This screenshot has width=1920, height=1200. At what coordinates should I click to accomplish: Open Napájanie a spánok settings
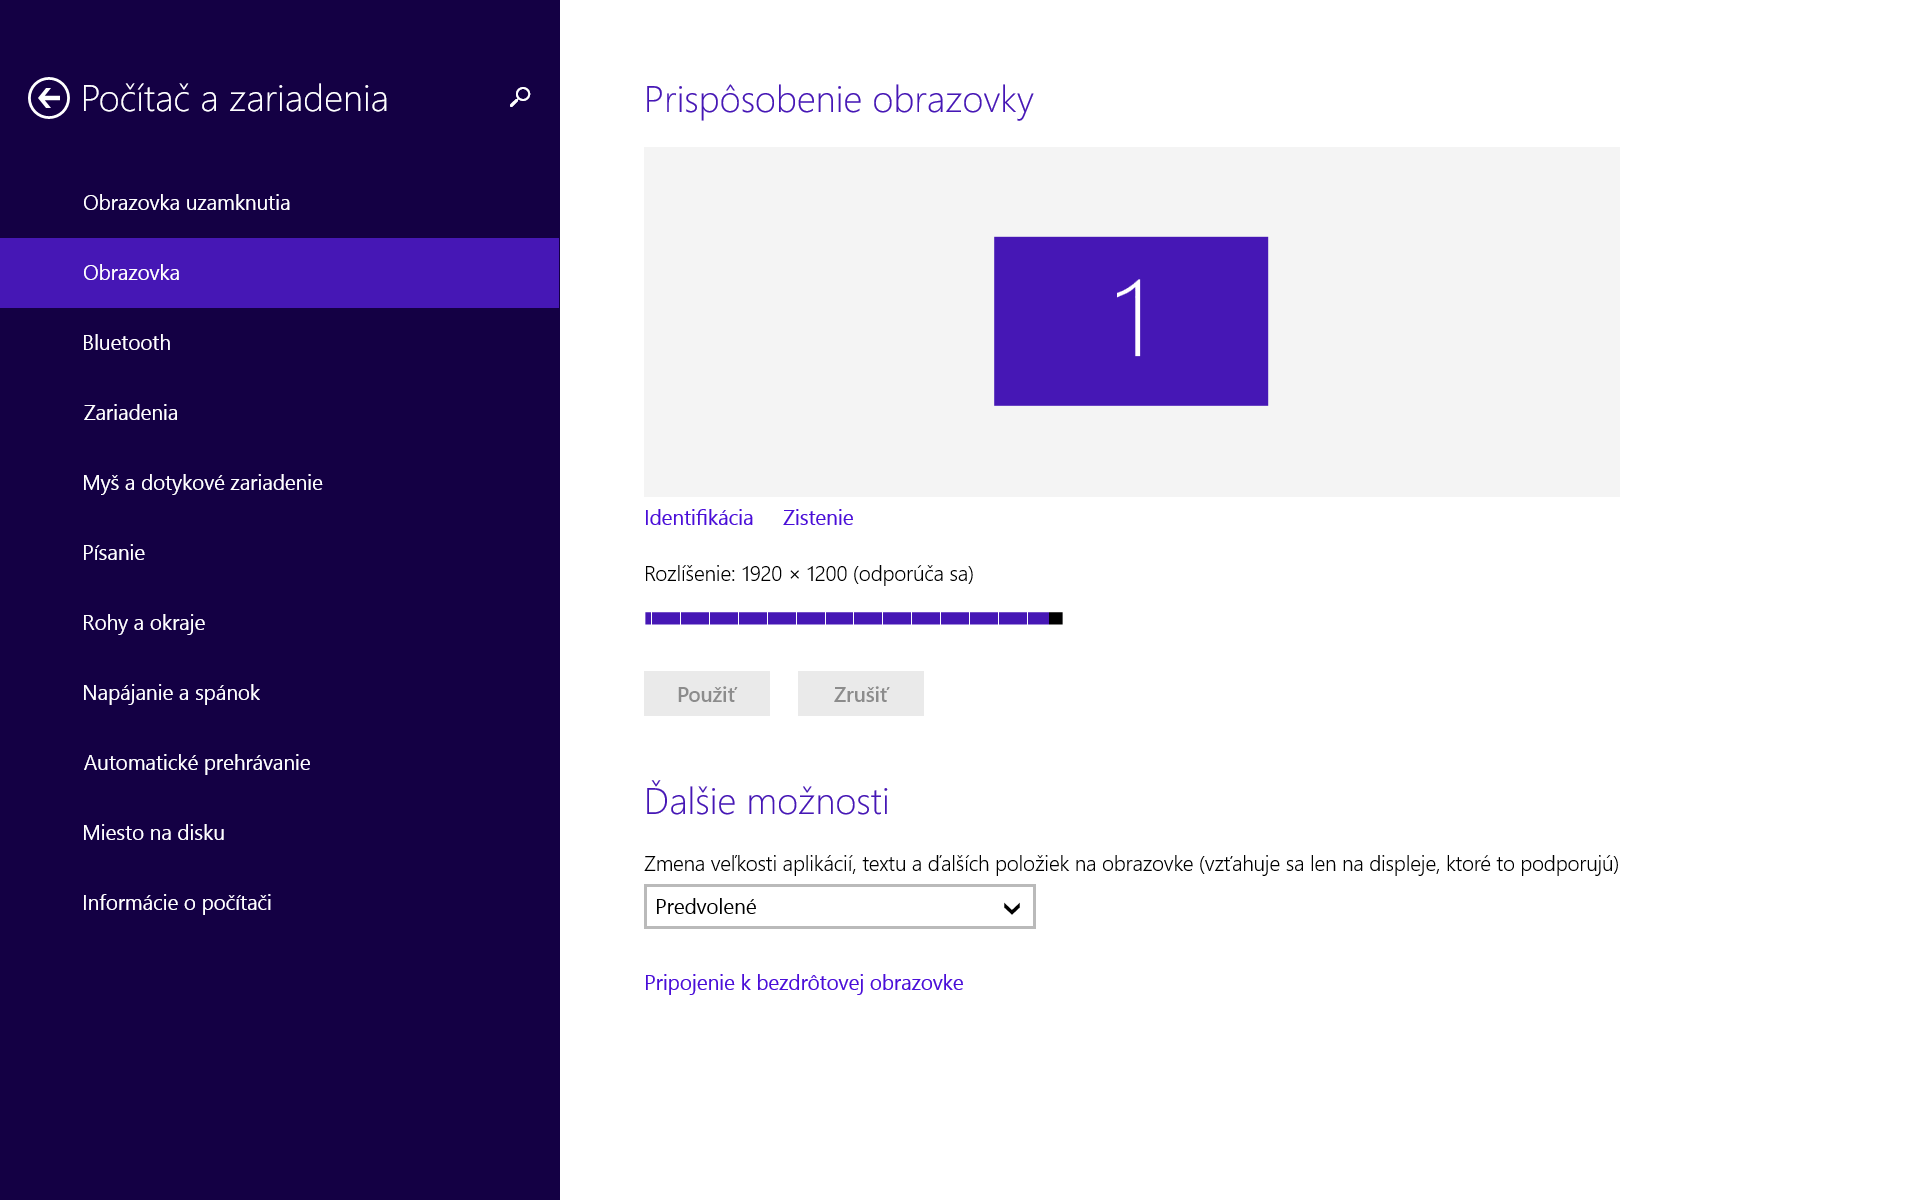279,693
